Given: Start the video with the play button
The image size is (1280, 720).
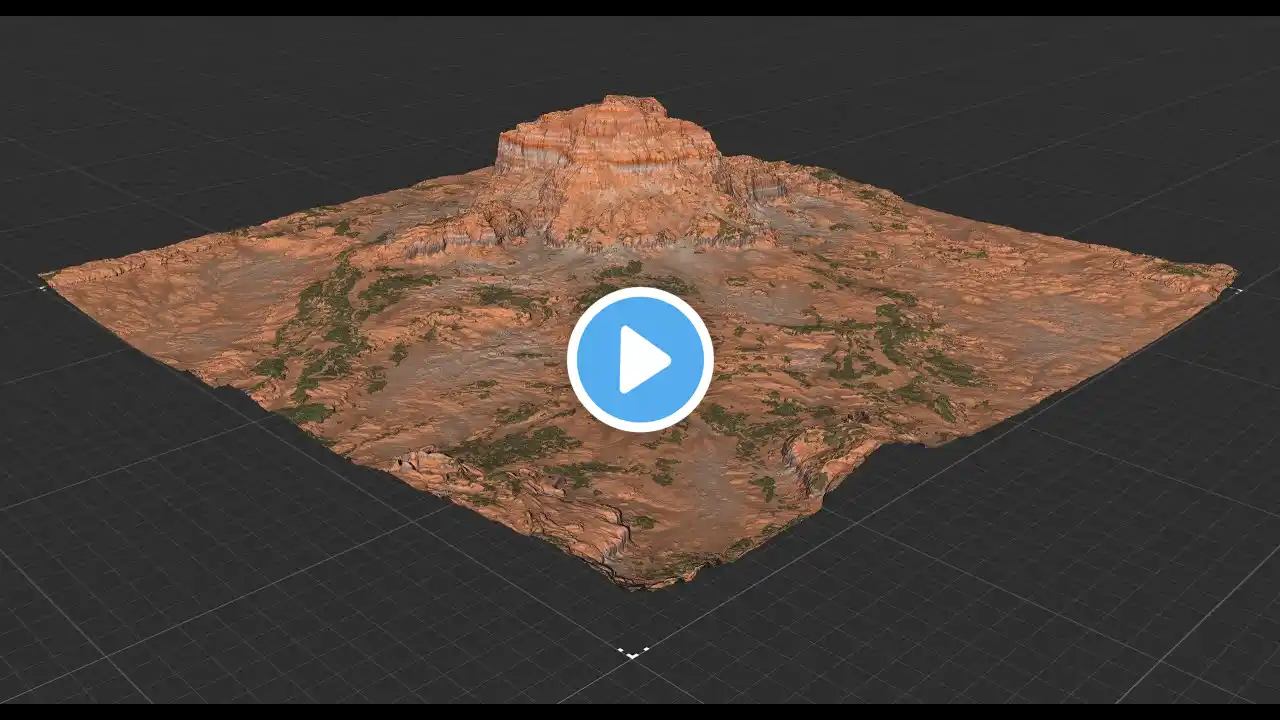Looking at the screenshot, I should click(640, 359).
